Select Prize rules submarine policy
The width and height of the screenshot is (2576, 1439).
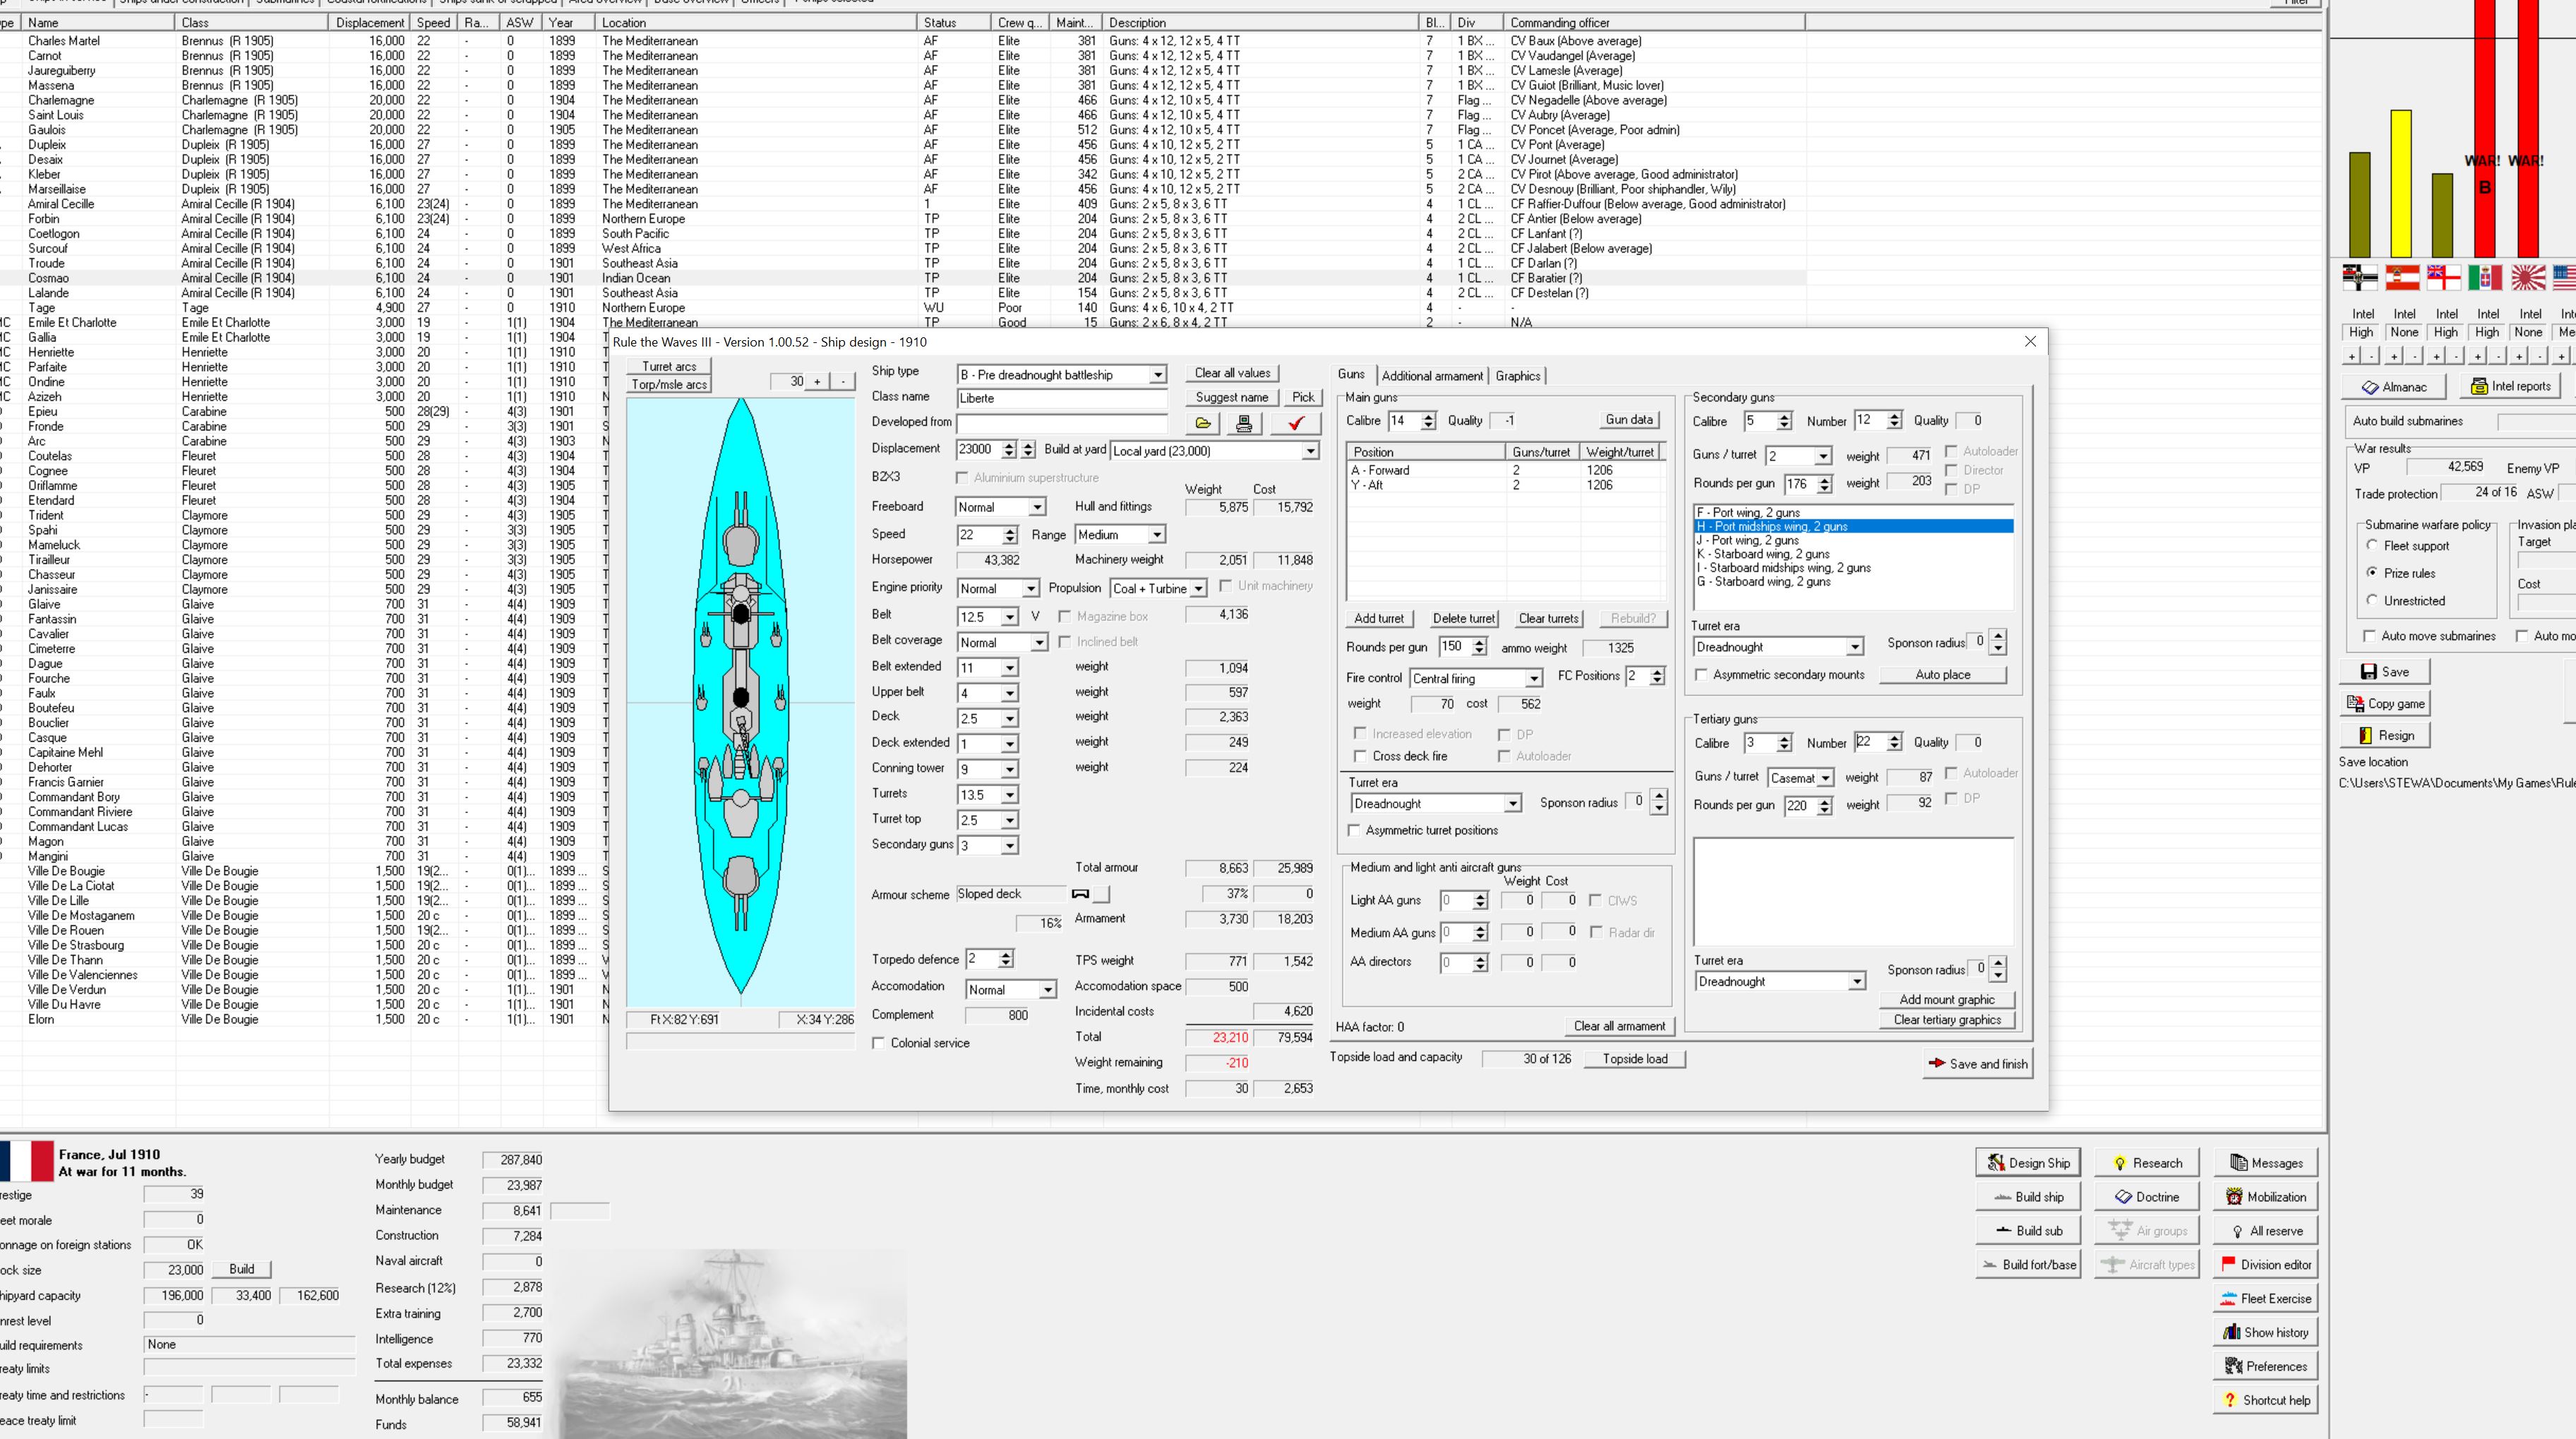[x=2372, y=573]
